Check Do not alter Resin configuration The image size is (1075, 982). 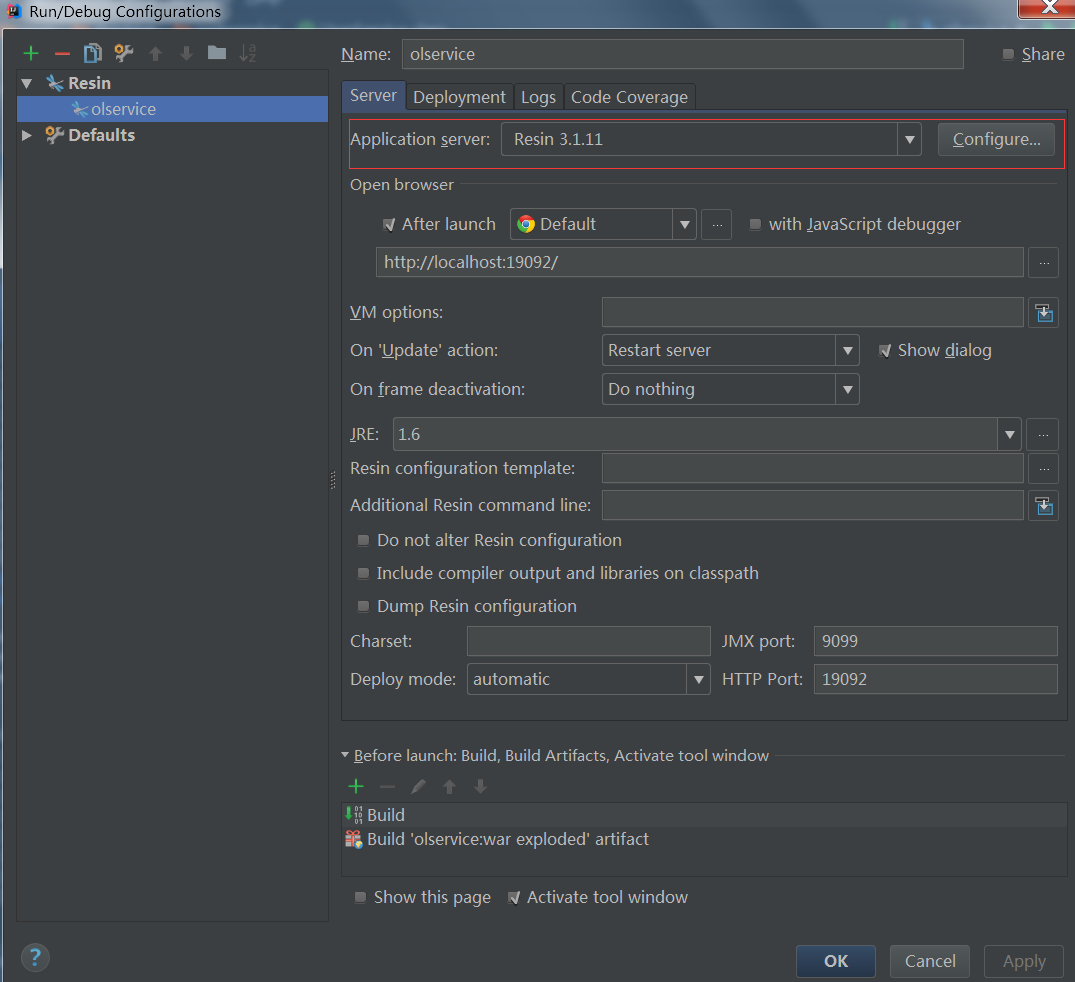click(x=363, y=540)
